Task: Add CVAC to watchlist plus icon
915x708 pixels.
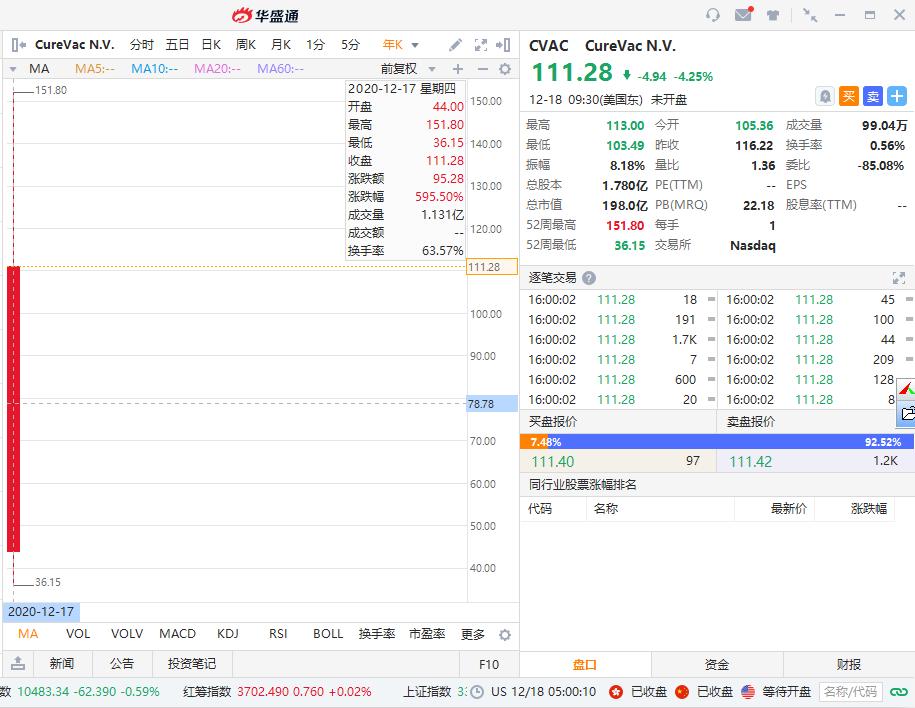Action: pyautogui.click(x=897, y=96)
